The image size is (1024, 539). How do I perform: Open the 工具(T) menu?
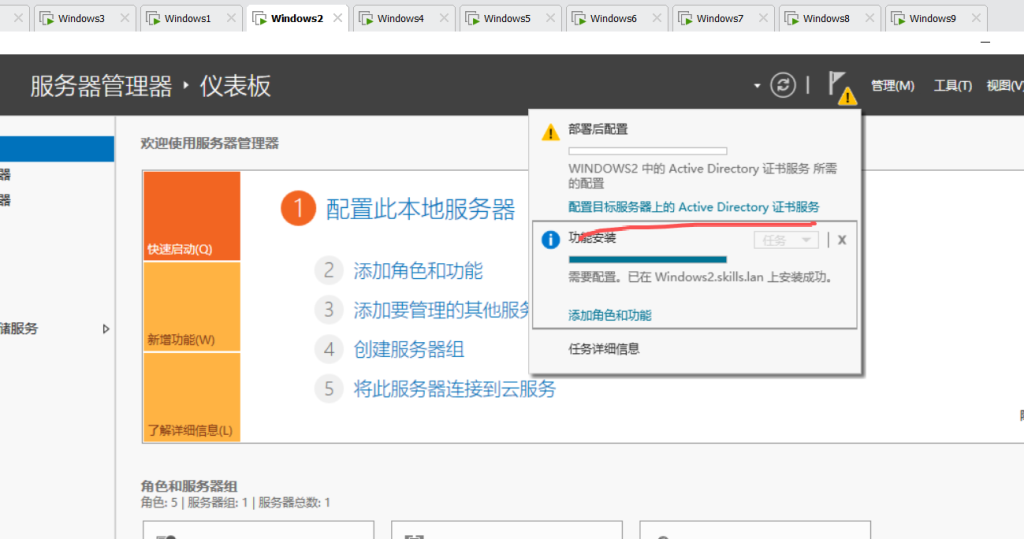[952, 87]
